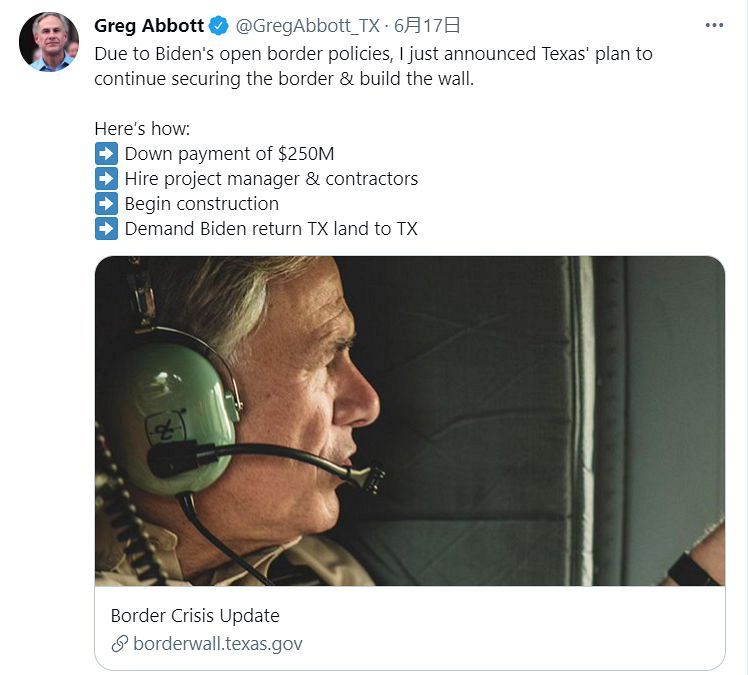Viewport: 748px width, 675px height.
Task: Click "Hire project manager & contractors" text
Action: click(271, 179)
